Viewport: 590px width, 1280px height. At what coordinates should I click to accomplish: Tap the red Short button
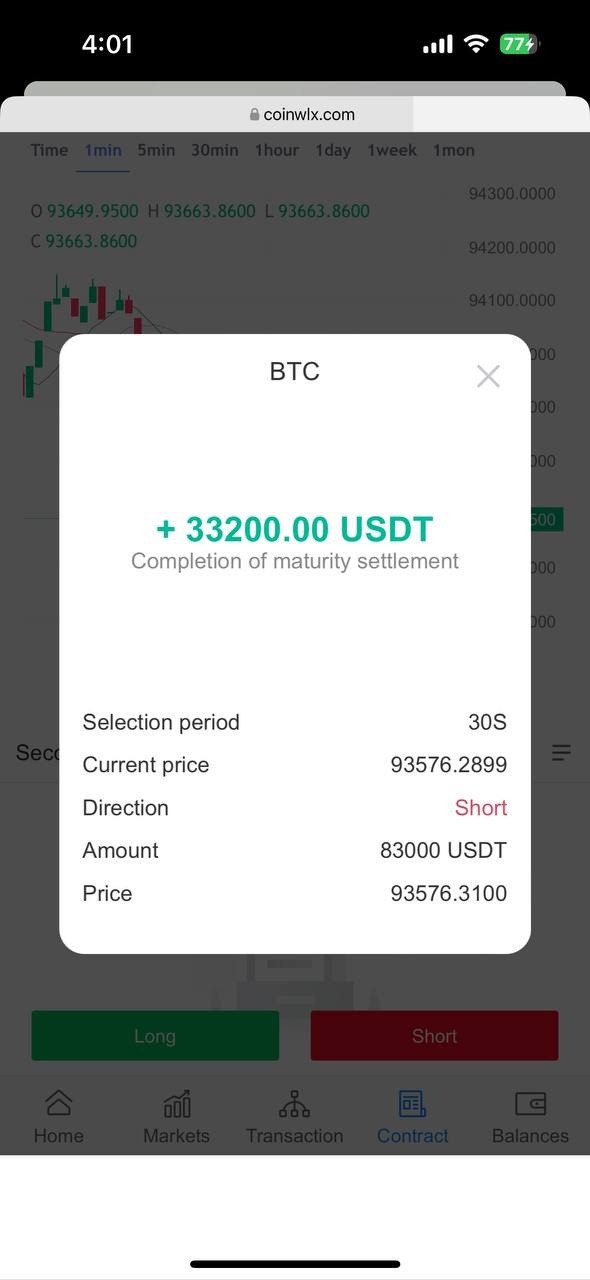point(434,1036)
